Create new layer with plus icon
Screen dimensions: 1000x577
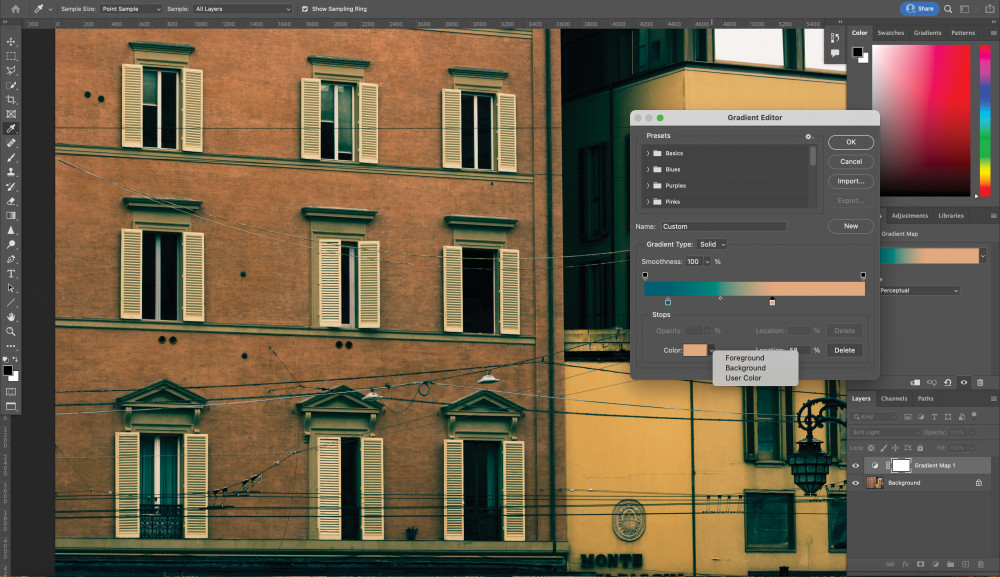966,564
